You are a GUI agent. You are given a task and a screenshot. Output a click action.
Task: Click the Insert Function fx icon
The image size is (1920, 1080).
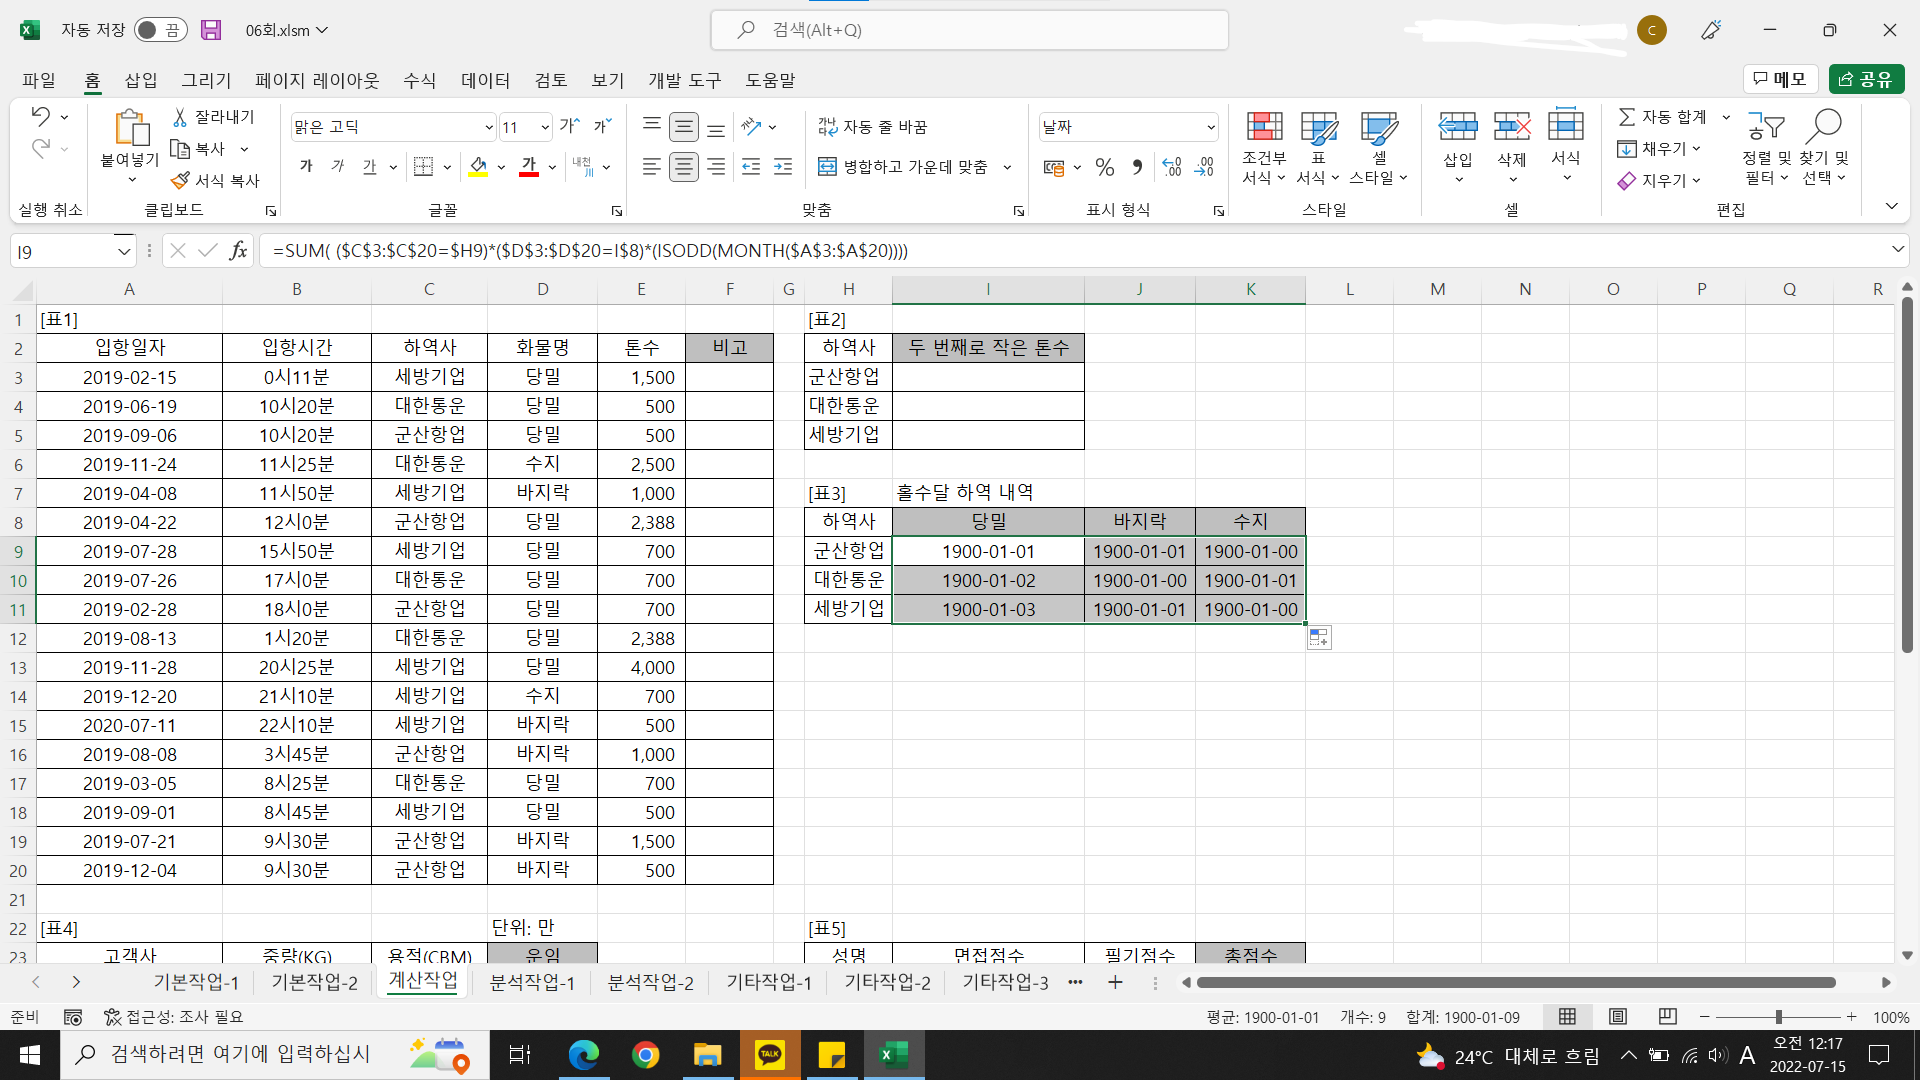coord(238,251)
